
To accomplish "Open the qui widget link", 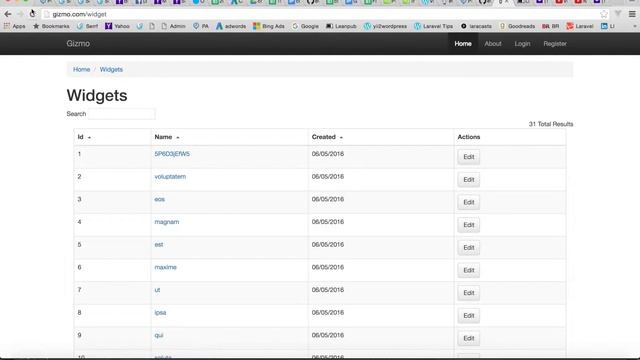I will click(159, 335).
